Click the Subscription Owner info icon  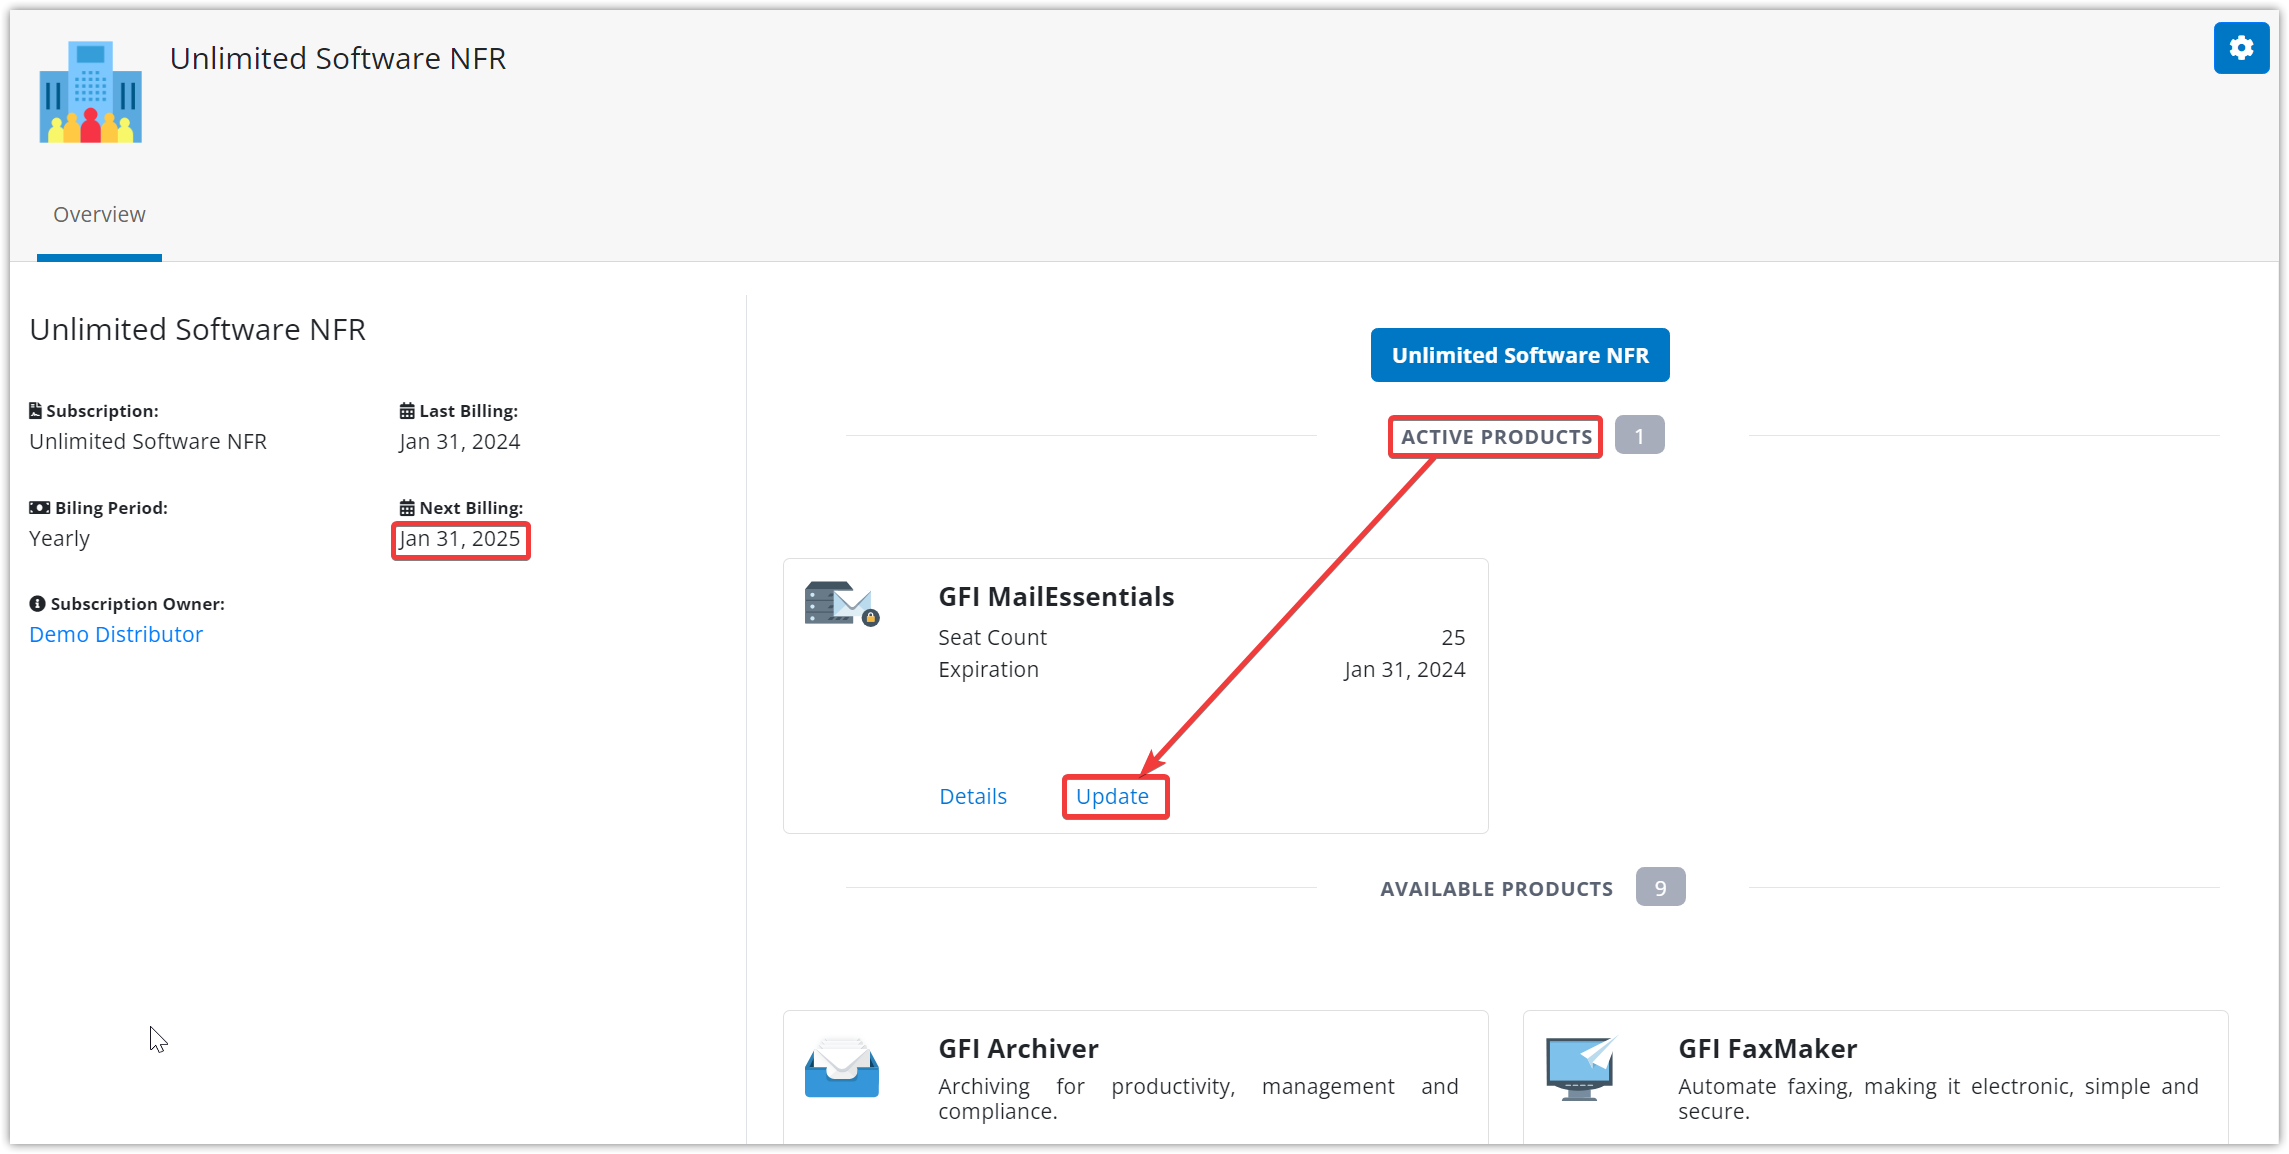[38, 603]
